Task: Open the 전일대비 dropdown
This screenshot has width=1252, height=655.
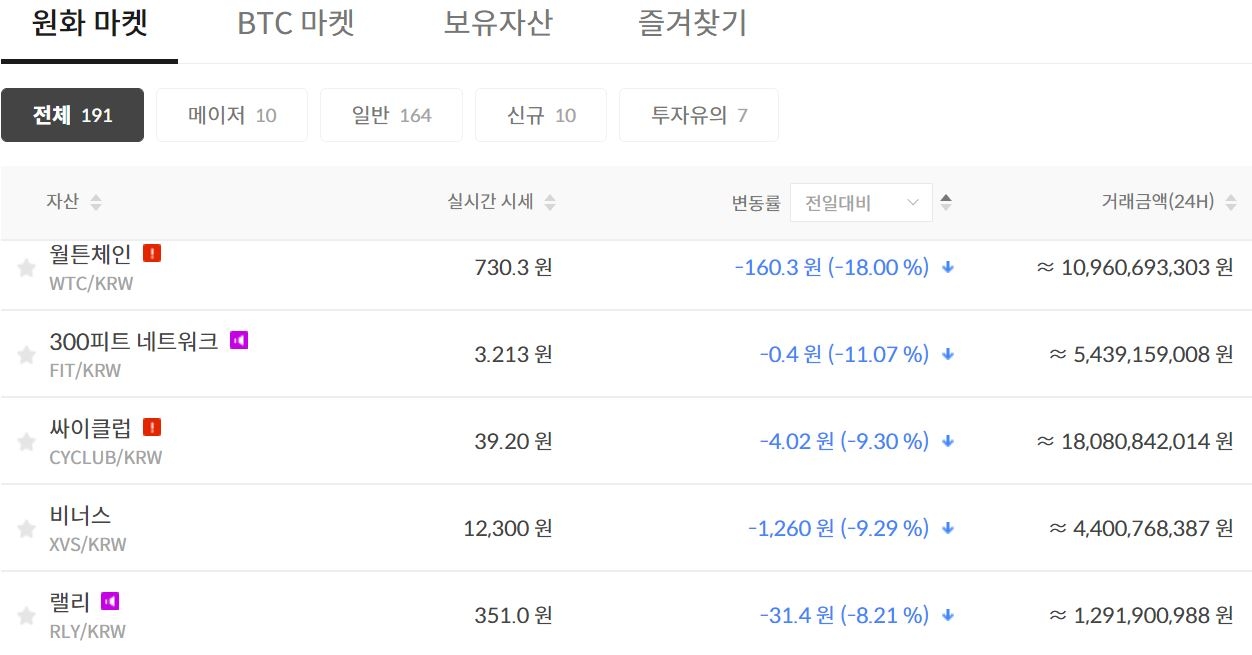Action: click(x=861, y=202)
